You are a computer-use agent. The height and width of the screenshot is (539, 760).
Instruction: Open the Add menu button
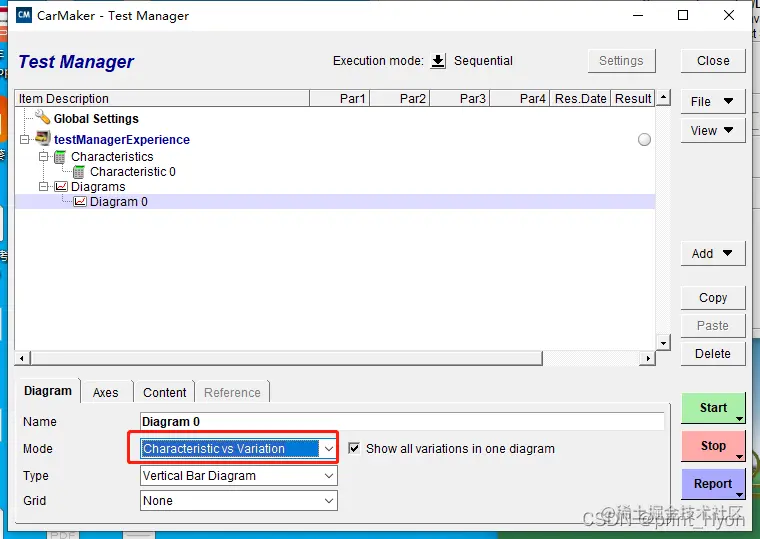coord(712,254)
